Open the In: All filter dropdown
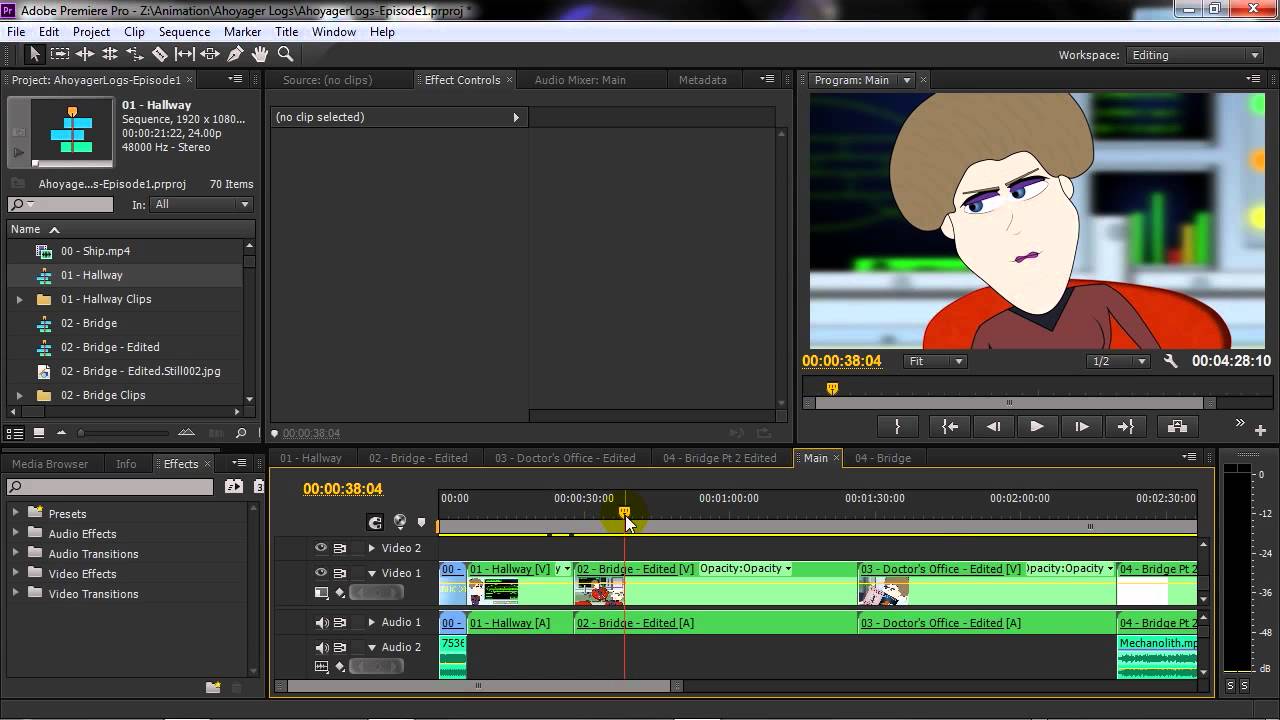 click(x=201, y=204)
